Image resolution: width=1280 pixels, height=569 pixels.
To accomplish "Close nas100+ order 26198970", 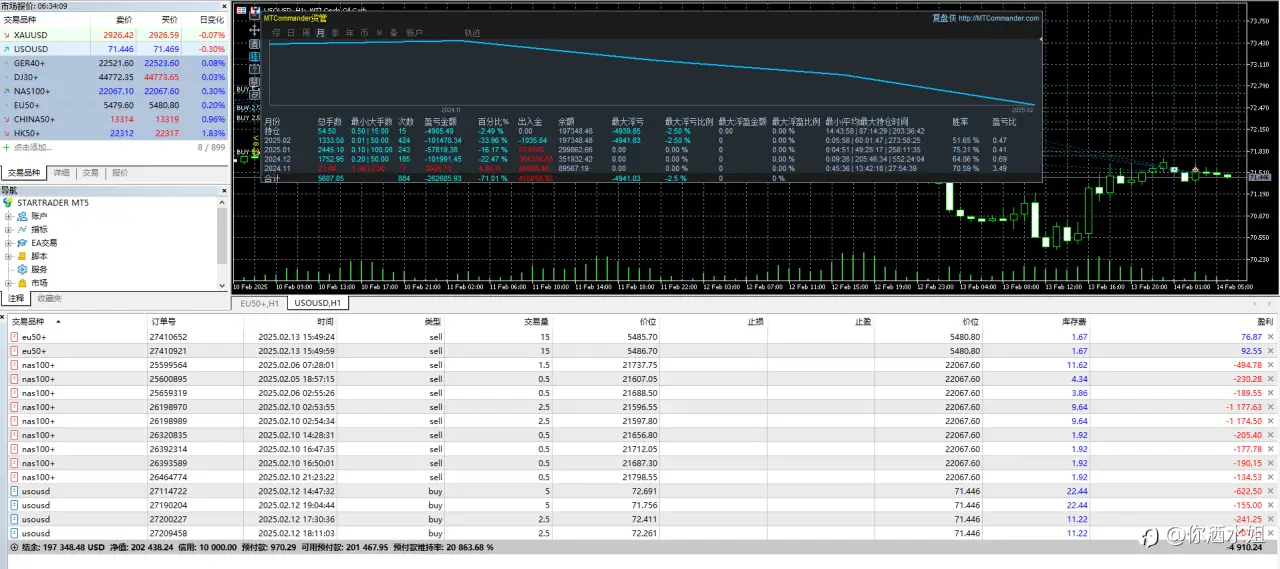I will pyautogui.click(x=1273, y=407).
